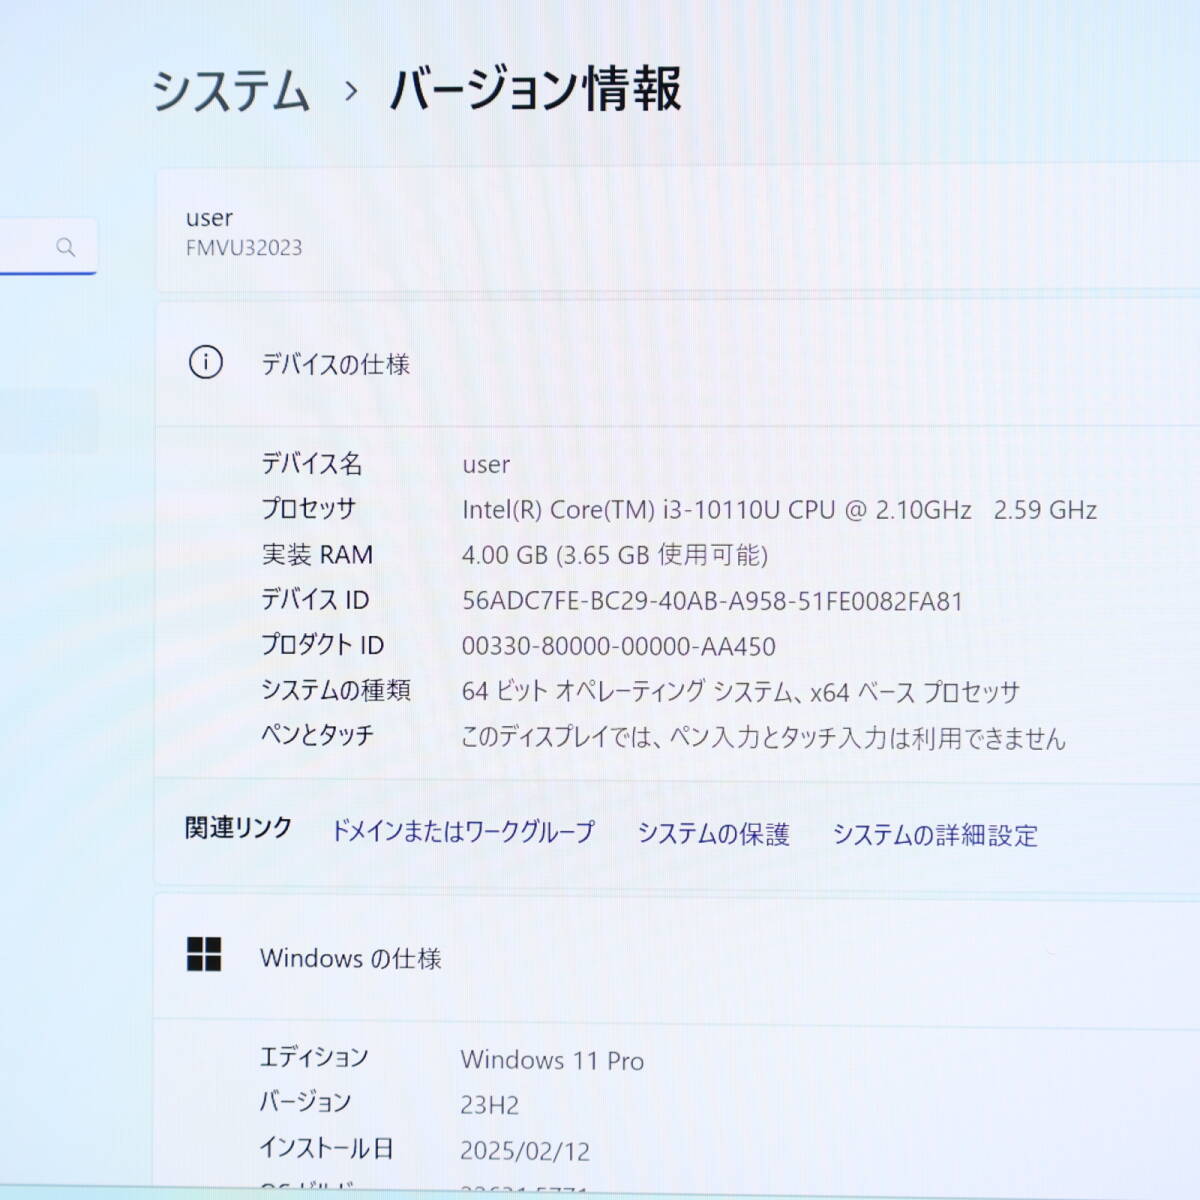Select the RAM value 4.00 GB text
The height and width of the screenshot is (1200, 1200).
614,555
